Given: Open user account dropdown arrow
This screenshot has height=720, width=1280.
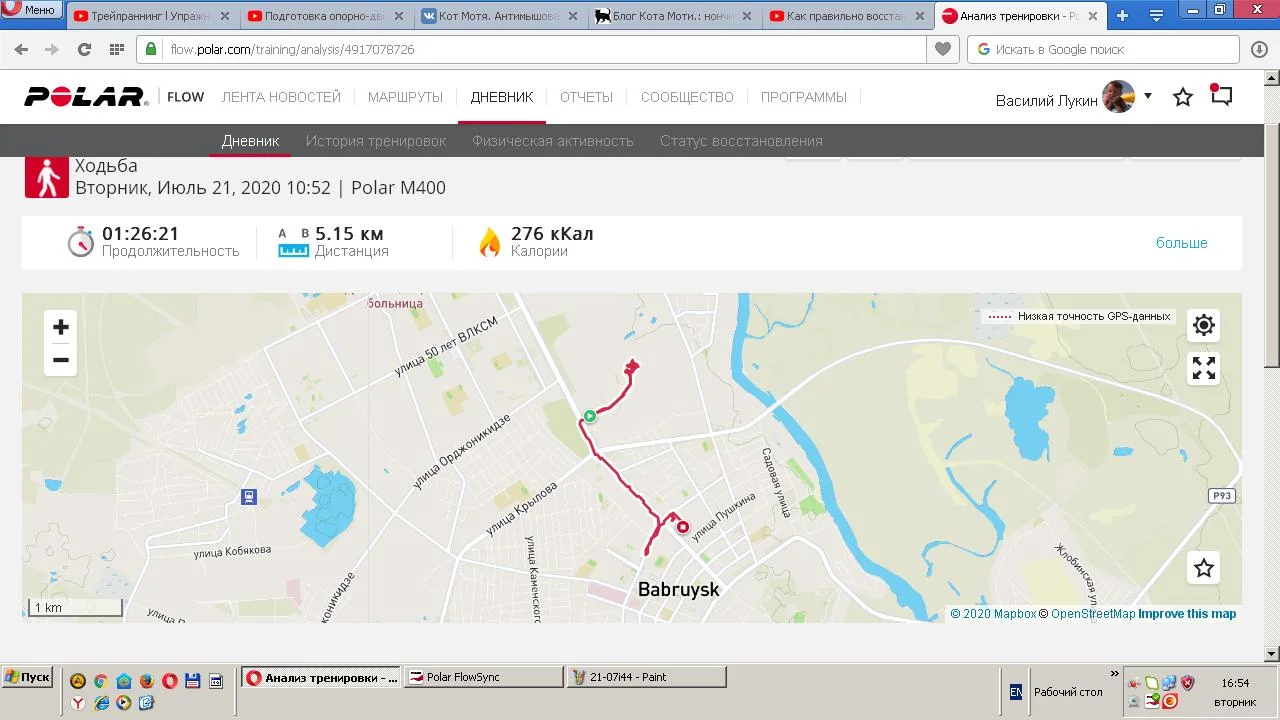Looking at the screenshot, I should click(1148, 96).
